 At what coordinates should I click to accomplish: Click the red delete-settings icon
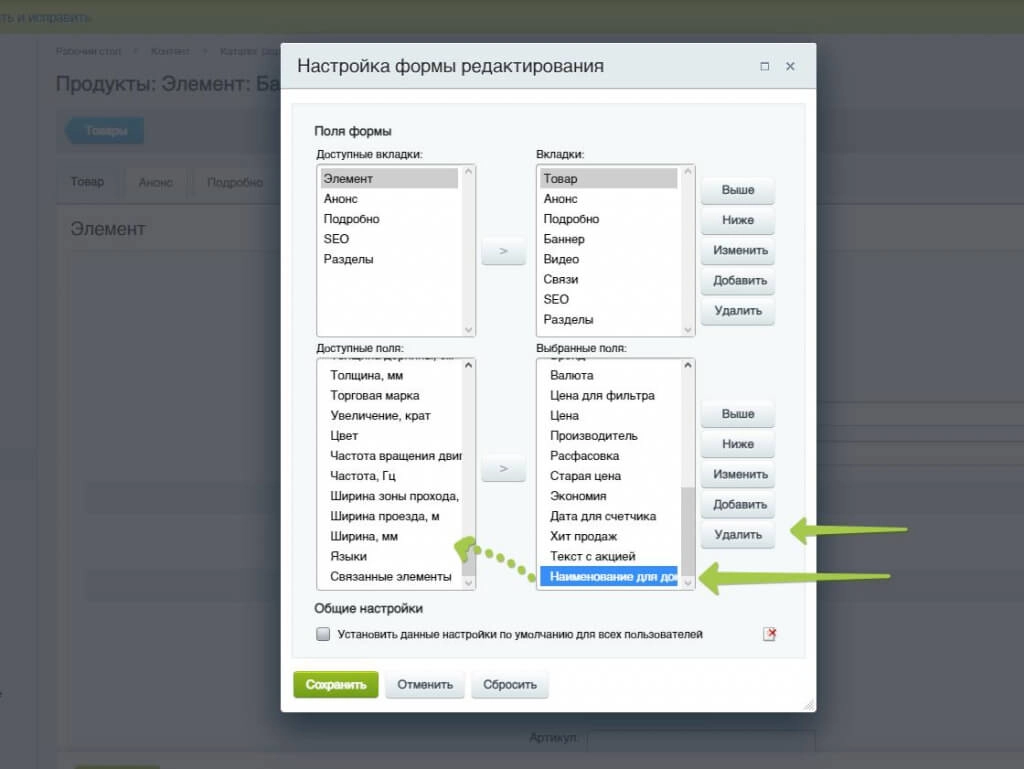[x=769, y=634]
